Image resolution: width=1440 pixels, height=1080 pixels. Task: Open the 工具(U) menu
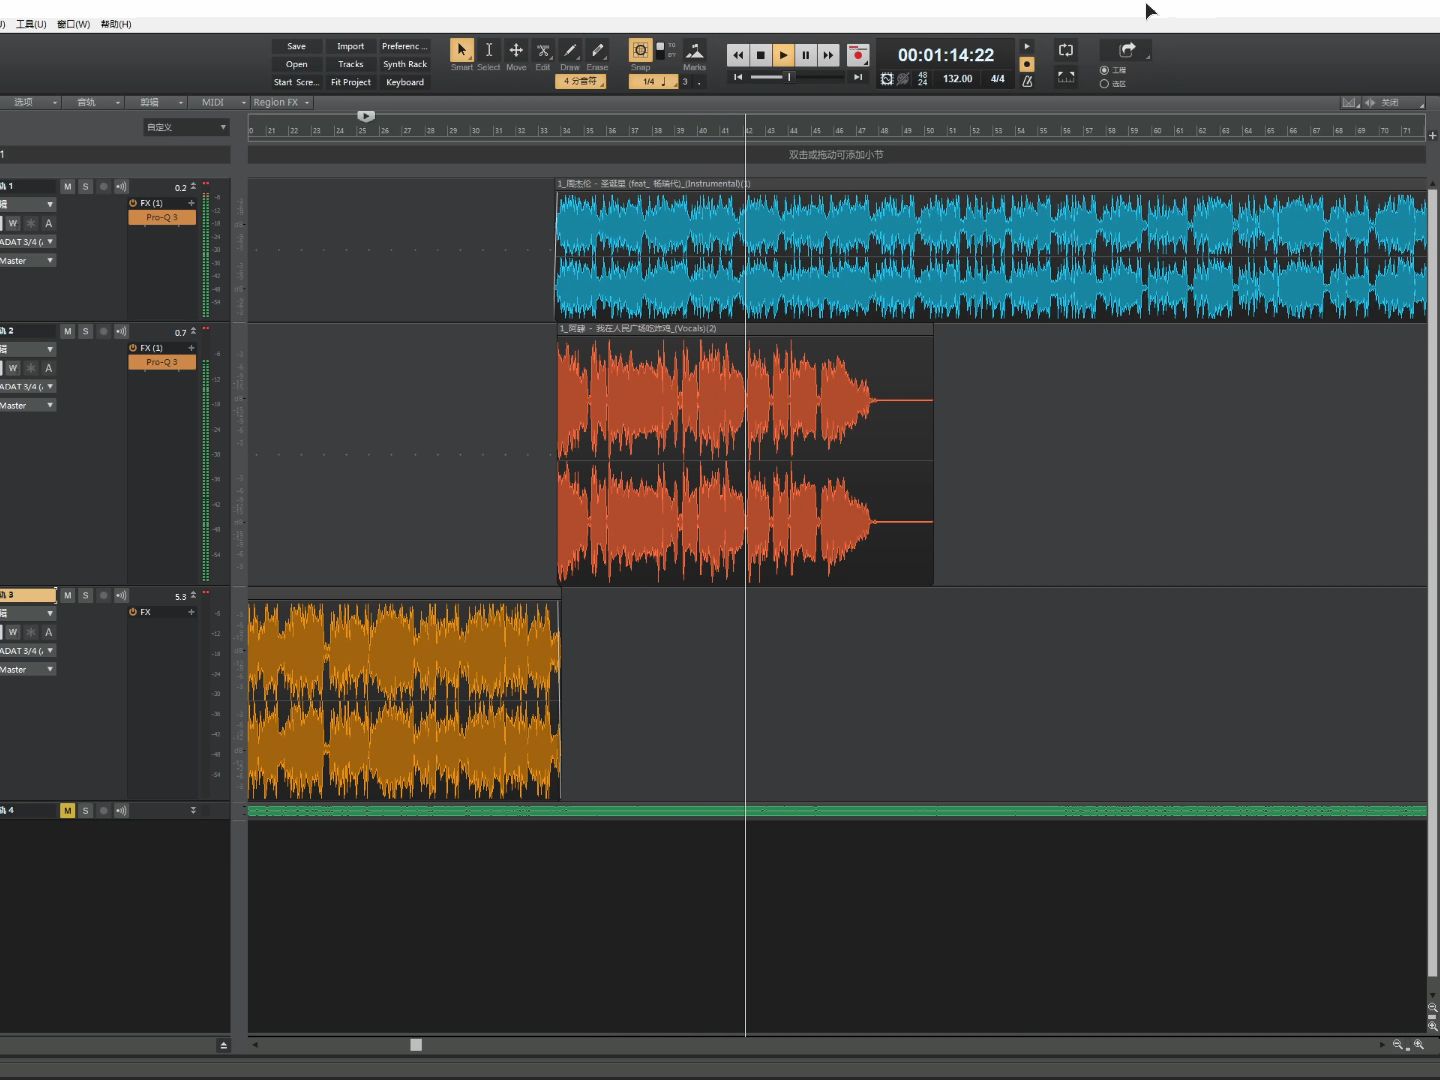click(31, 24)
